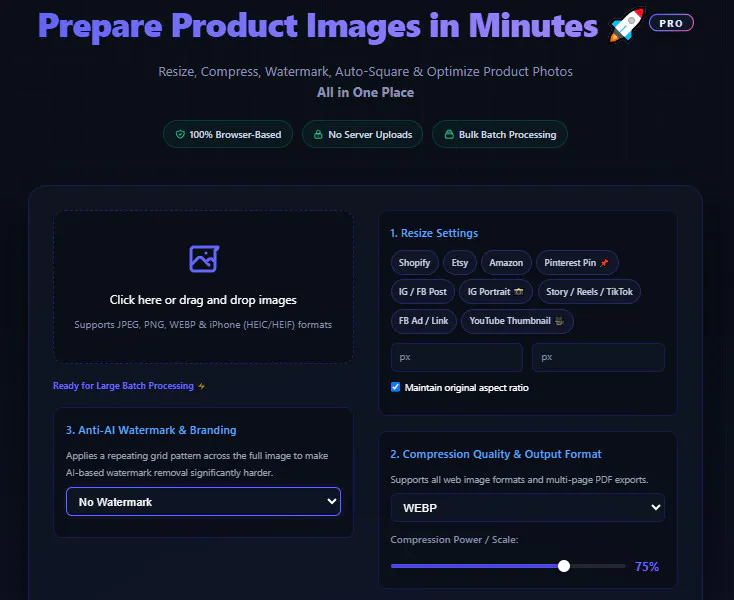Click the Compression Power / Scale label
Viewport: 734px width, 600px height.
coord(454,540)
